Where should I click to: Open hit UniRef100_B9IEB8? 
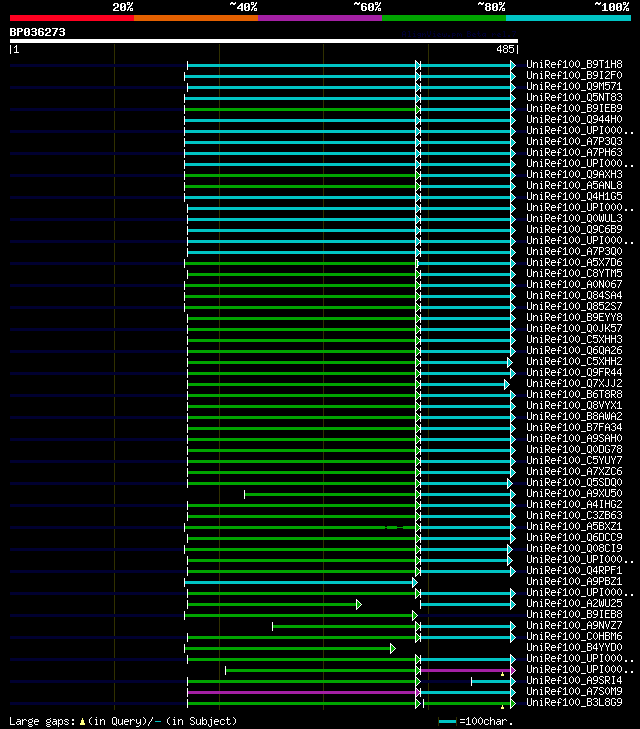(574, 615)
